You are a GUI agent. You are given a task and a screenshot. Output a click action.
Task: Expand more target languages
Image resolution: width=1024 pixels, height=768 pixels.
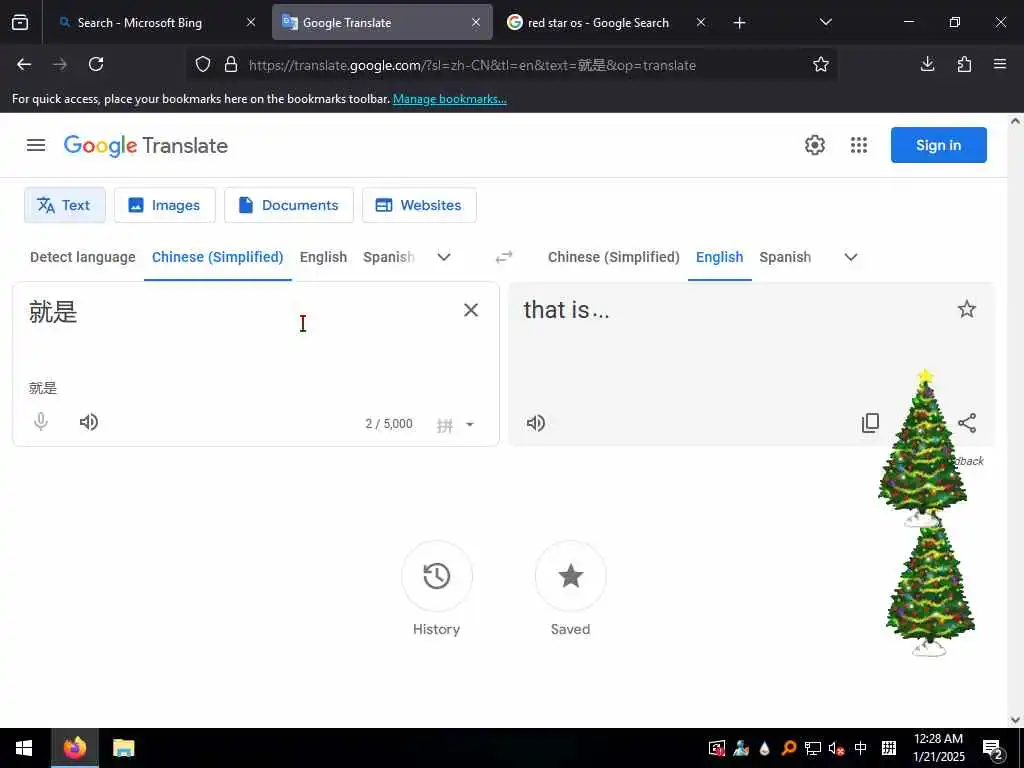coord(851,257)
